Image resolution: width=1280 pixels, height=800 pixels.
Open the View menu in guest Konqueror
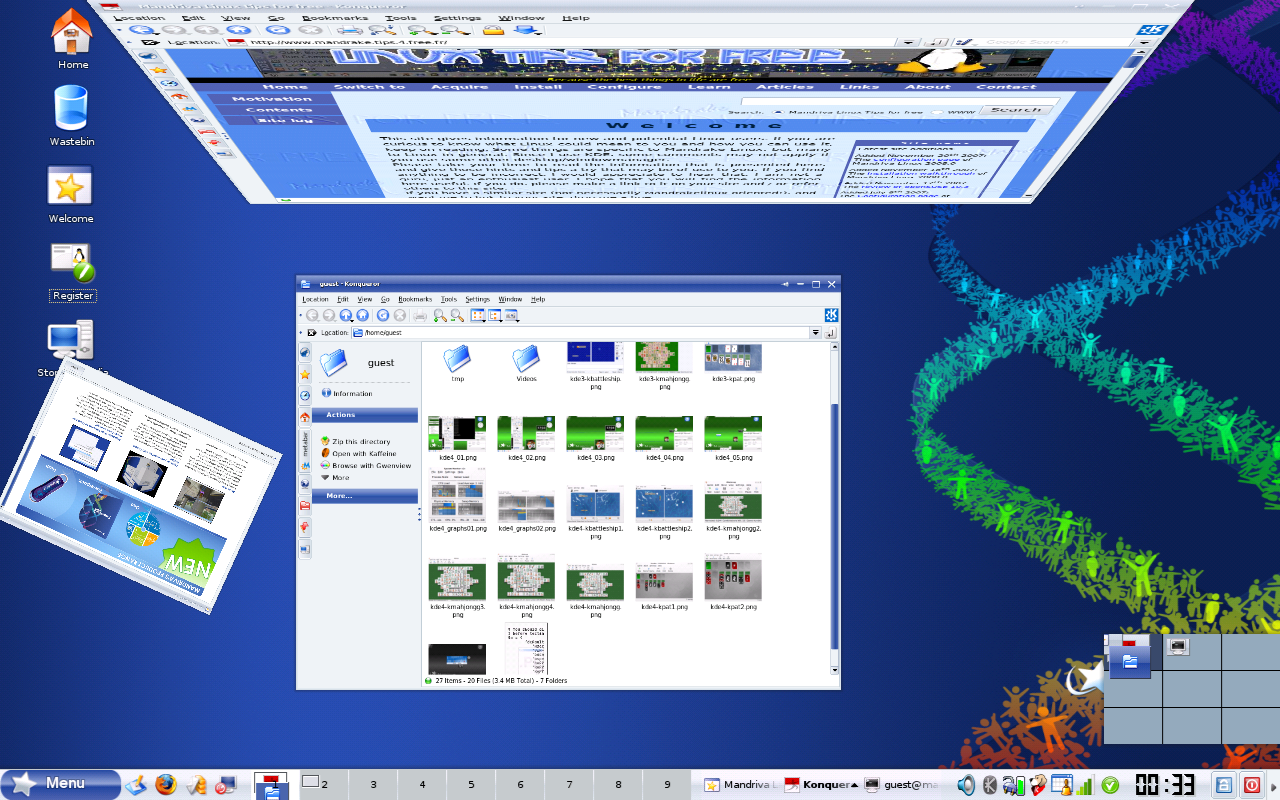point(365,299)
